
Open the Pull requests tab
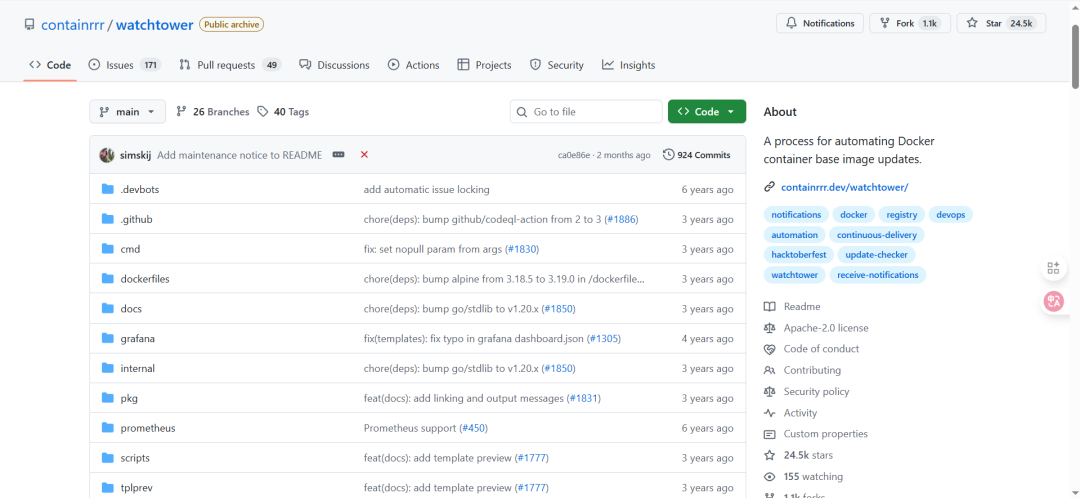point(230,65)
